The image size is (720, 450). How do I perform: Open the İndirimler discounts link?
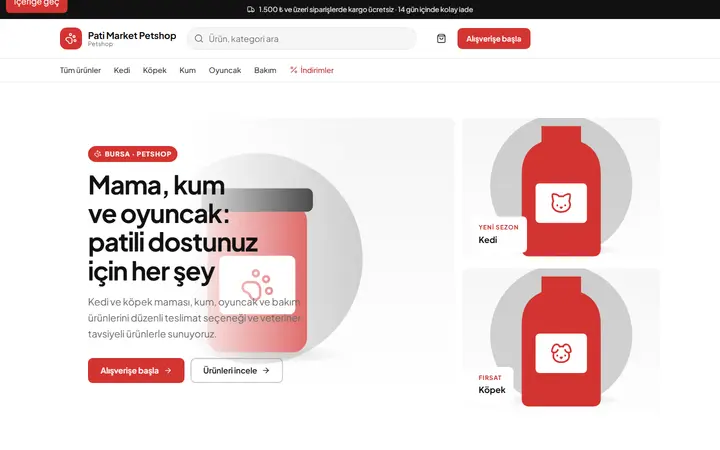click(x=312, y=70)
